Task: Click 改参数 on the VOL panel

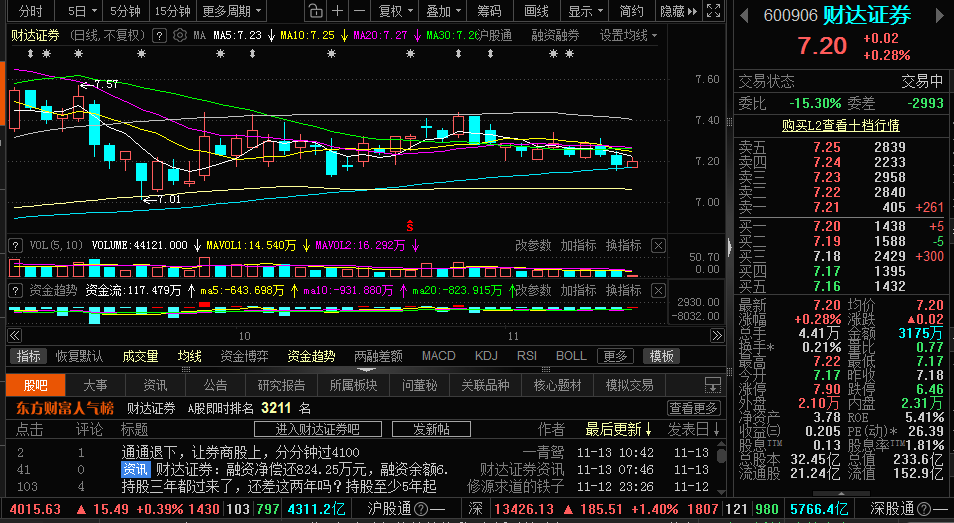Action: pyautogui.click(x=533, y=246)
